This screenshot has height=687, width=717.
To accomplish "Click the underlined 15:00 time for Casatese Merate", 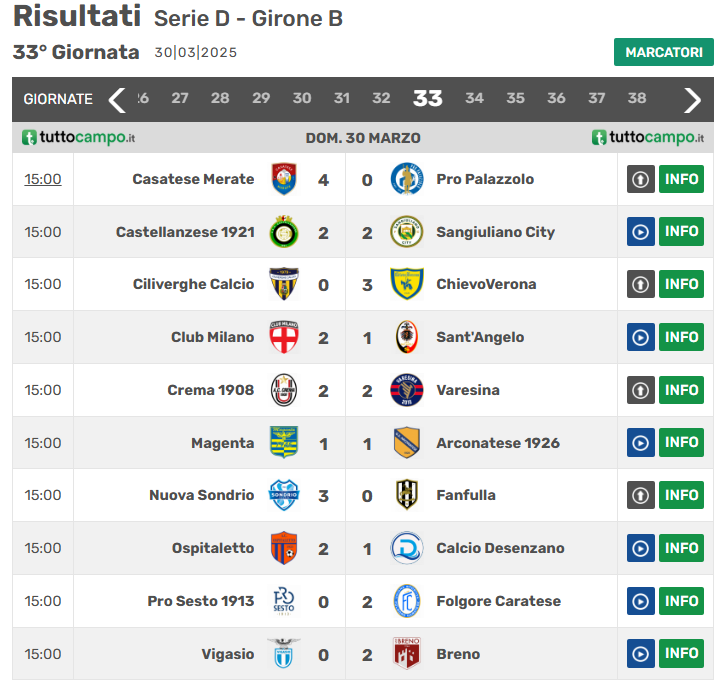I will [43, 179].
